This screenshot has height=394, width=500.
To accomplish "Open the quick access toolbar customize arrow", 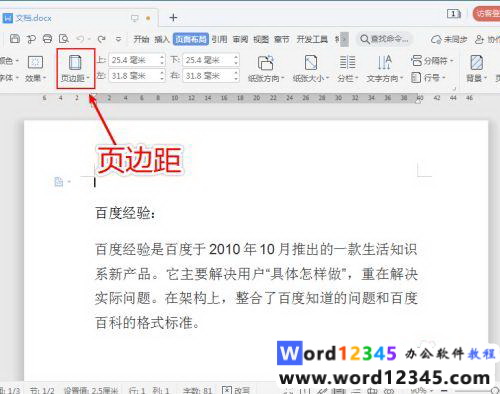I will pyautogui.click(x=118, y=39).
